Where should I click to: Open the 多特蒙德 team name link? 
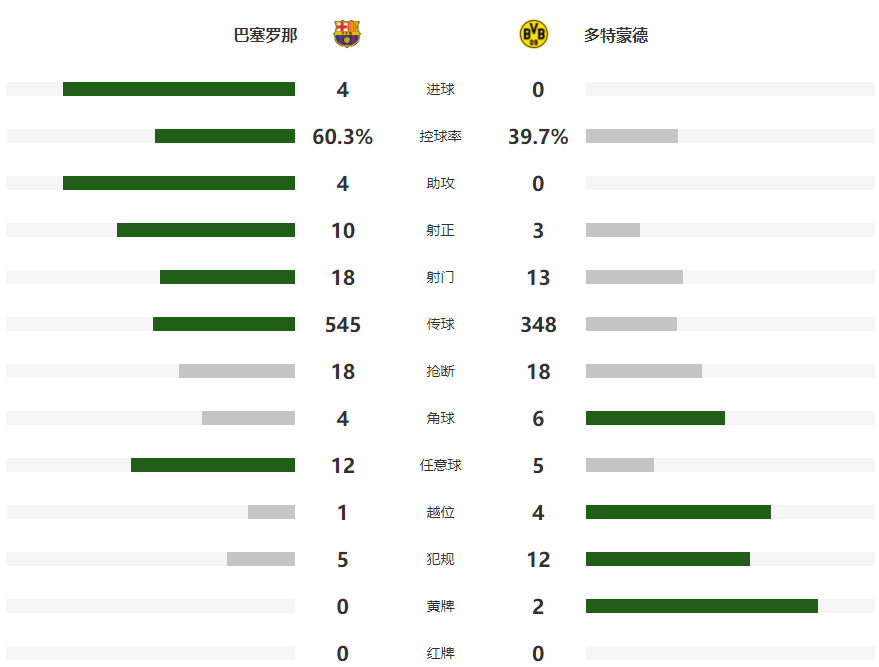click(616, 35)
